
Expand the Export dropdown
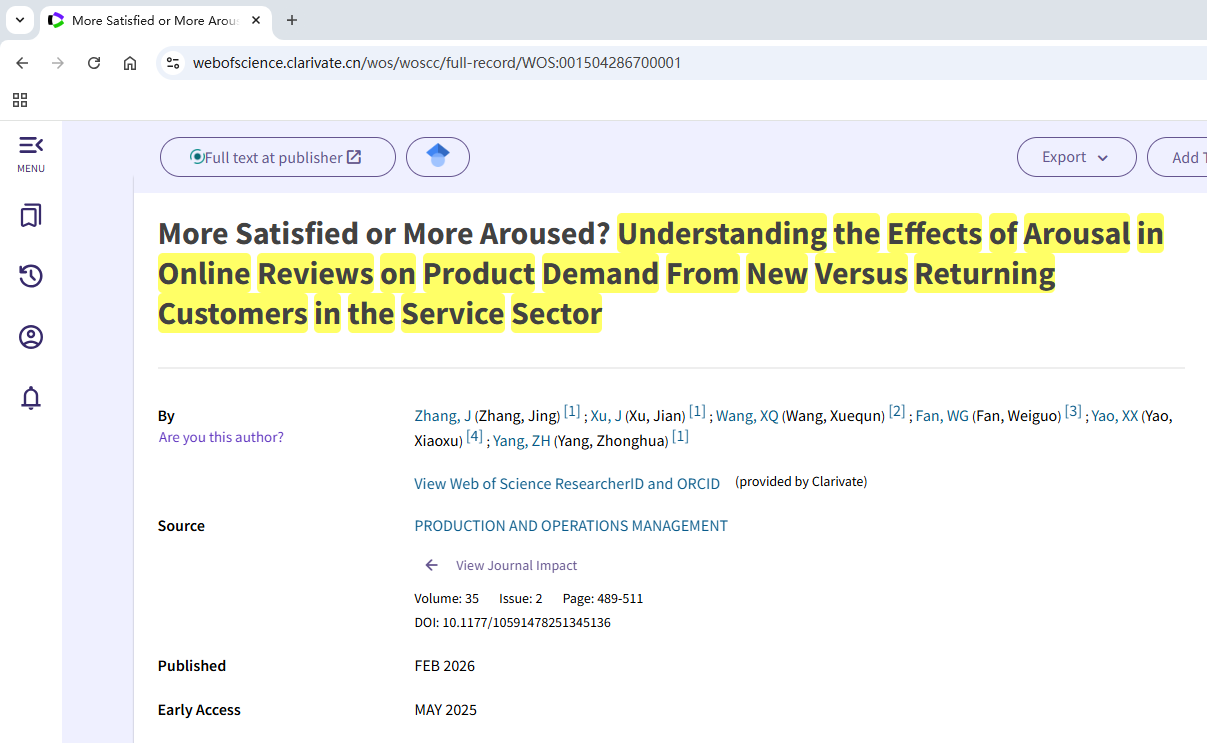[x=1076, y=157]
